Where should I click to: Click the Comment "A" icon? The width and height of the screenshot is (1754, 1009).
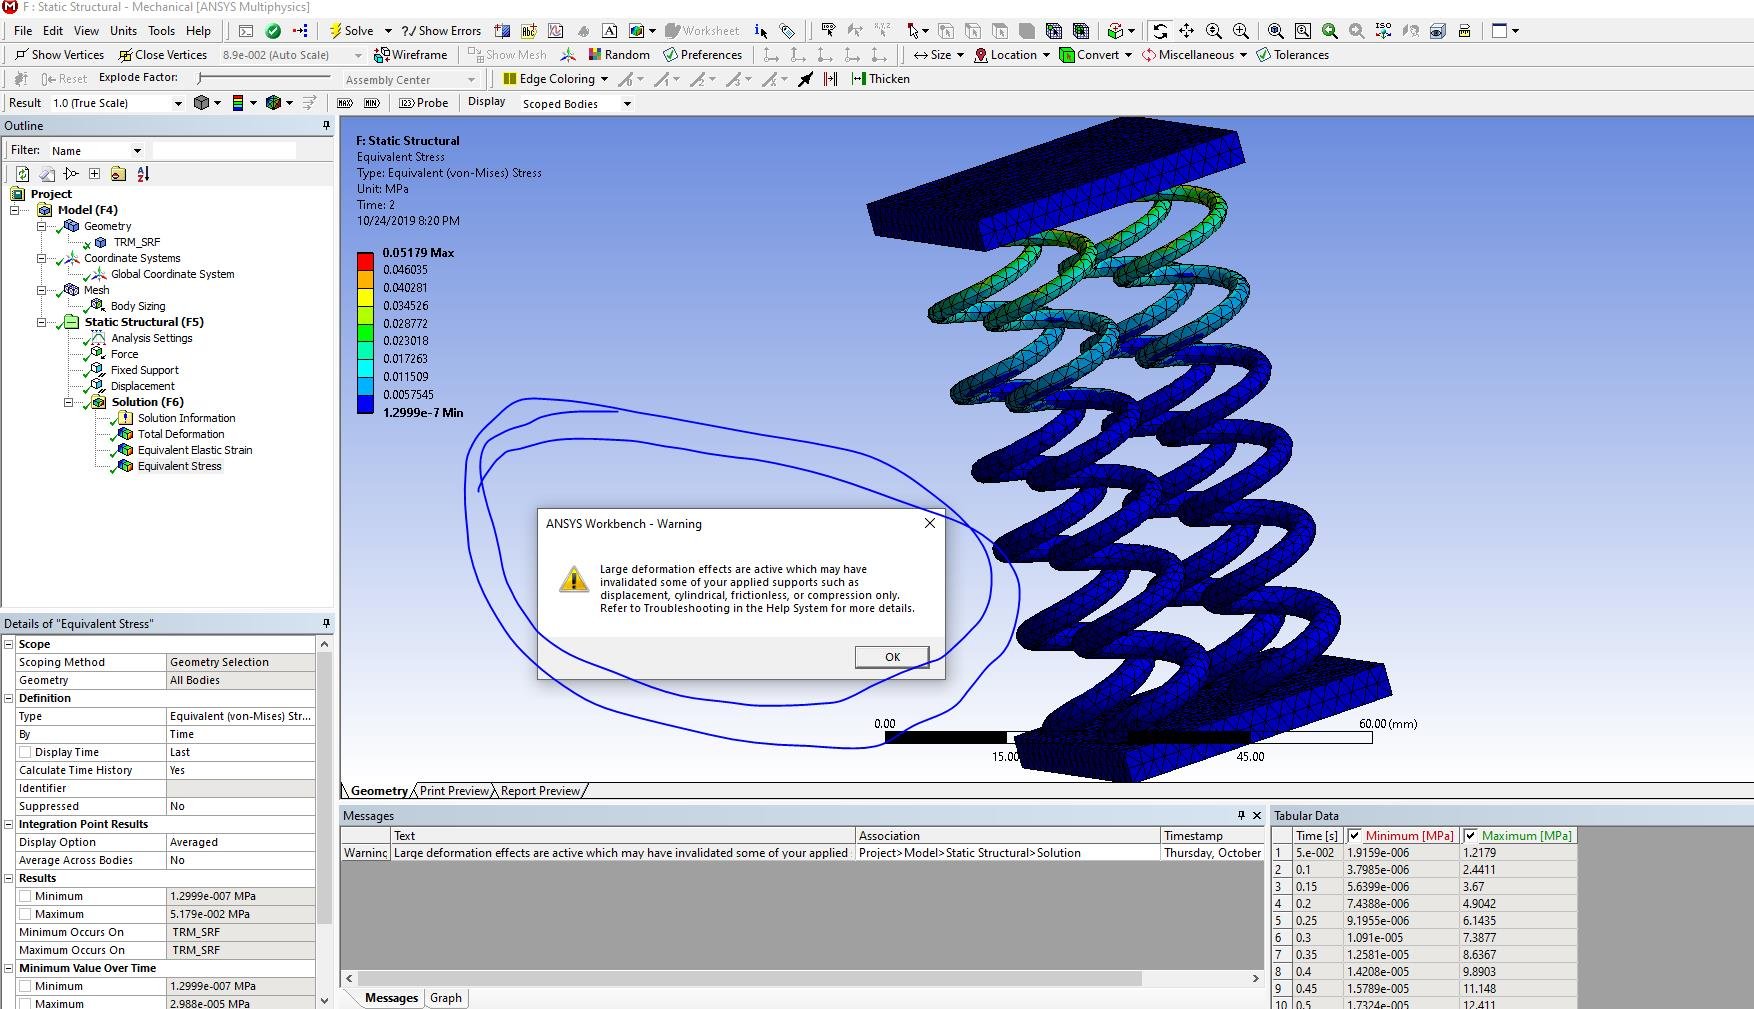click(609, 31)
